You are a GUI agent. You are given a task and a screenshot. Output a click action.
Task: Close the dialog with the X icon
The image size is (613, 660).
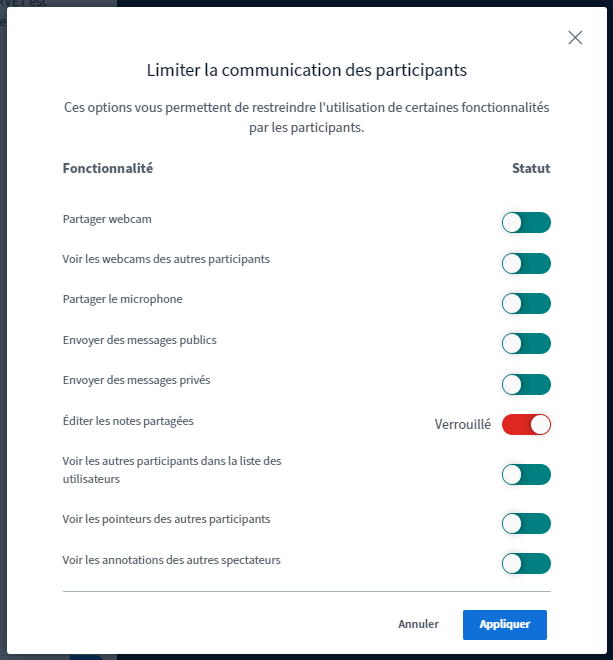575,38
